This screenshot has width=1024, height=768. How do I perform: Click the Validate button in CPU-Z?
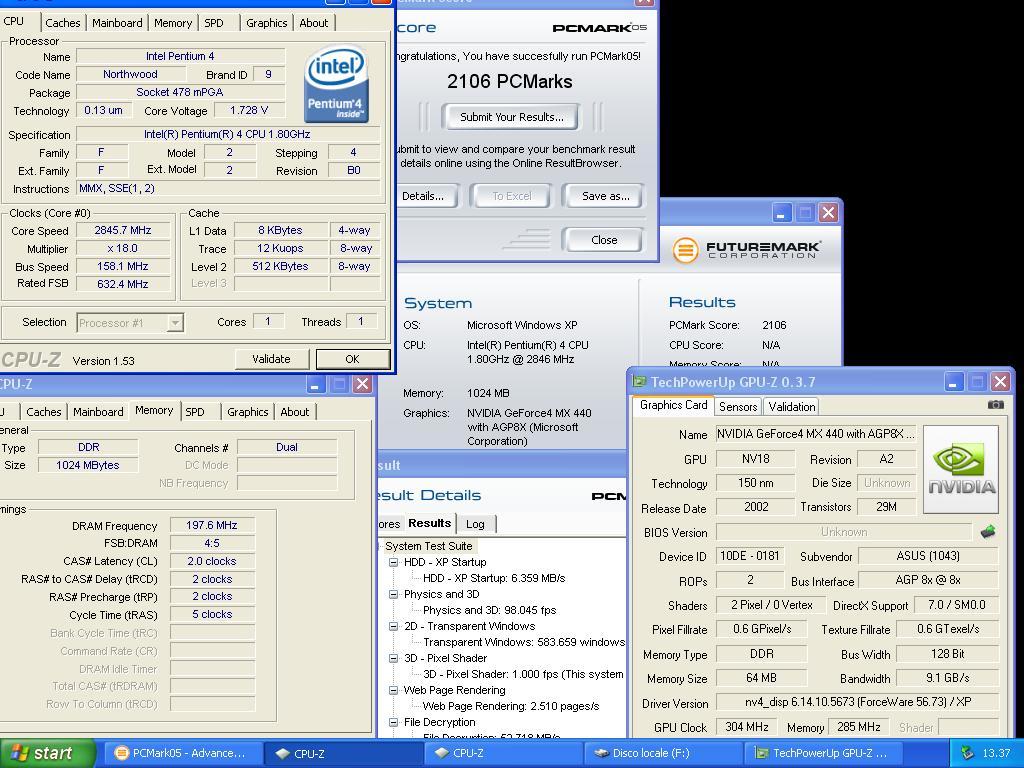click(271, 359)
